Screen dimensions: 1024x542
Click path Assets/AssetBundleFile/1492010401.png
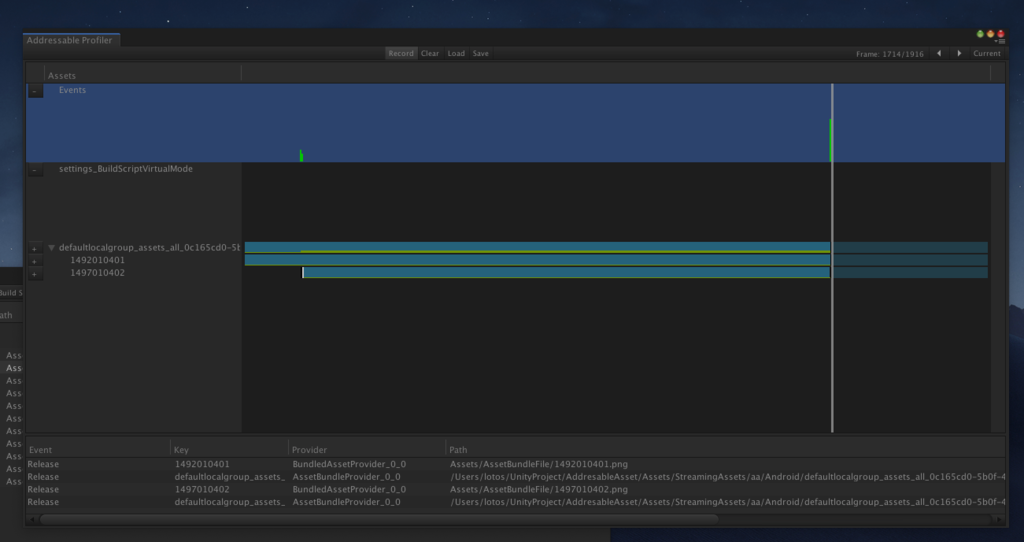(x=539, y=464)
